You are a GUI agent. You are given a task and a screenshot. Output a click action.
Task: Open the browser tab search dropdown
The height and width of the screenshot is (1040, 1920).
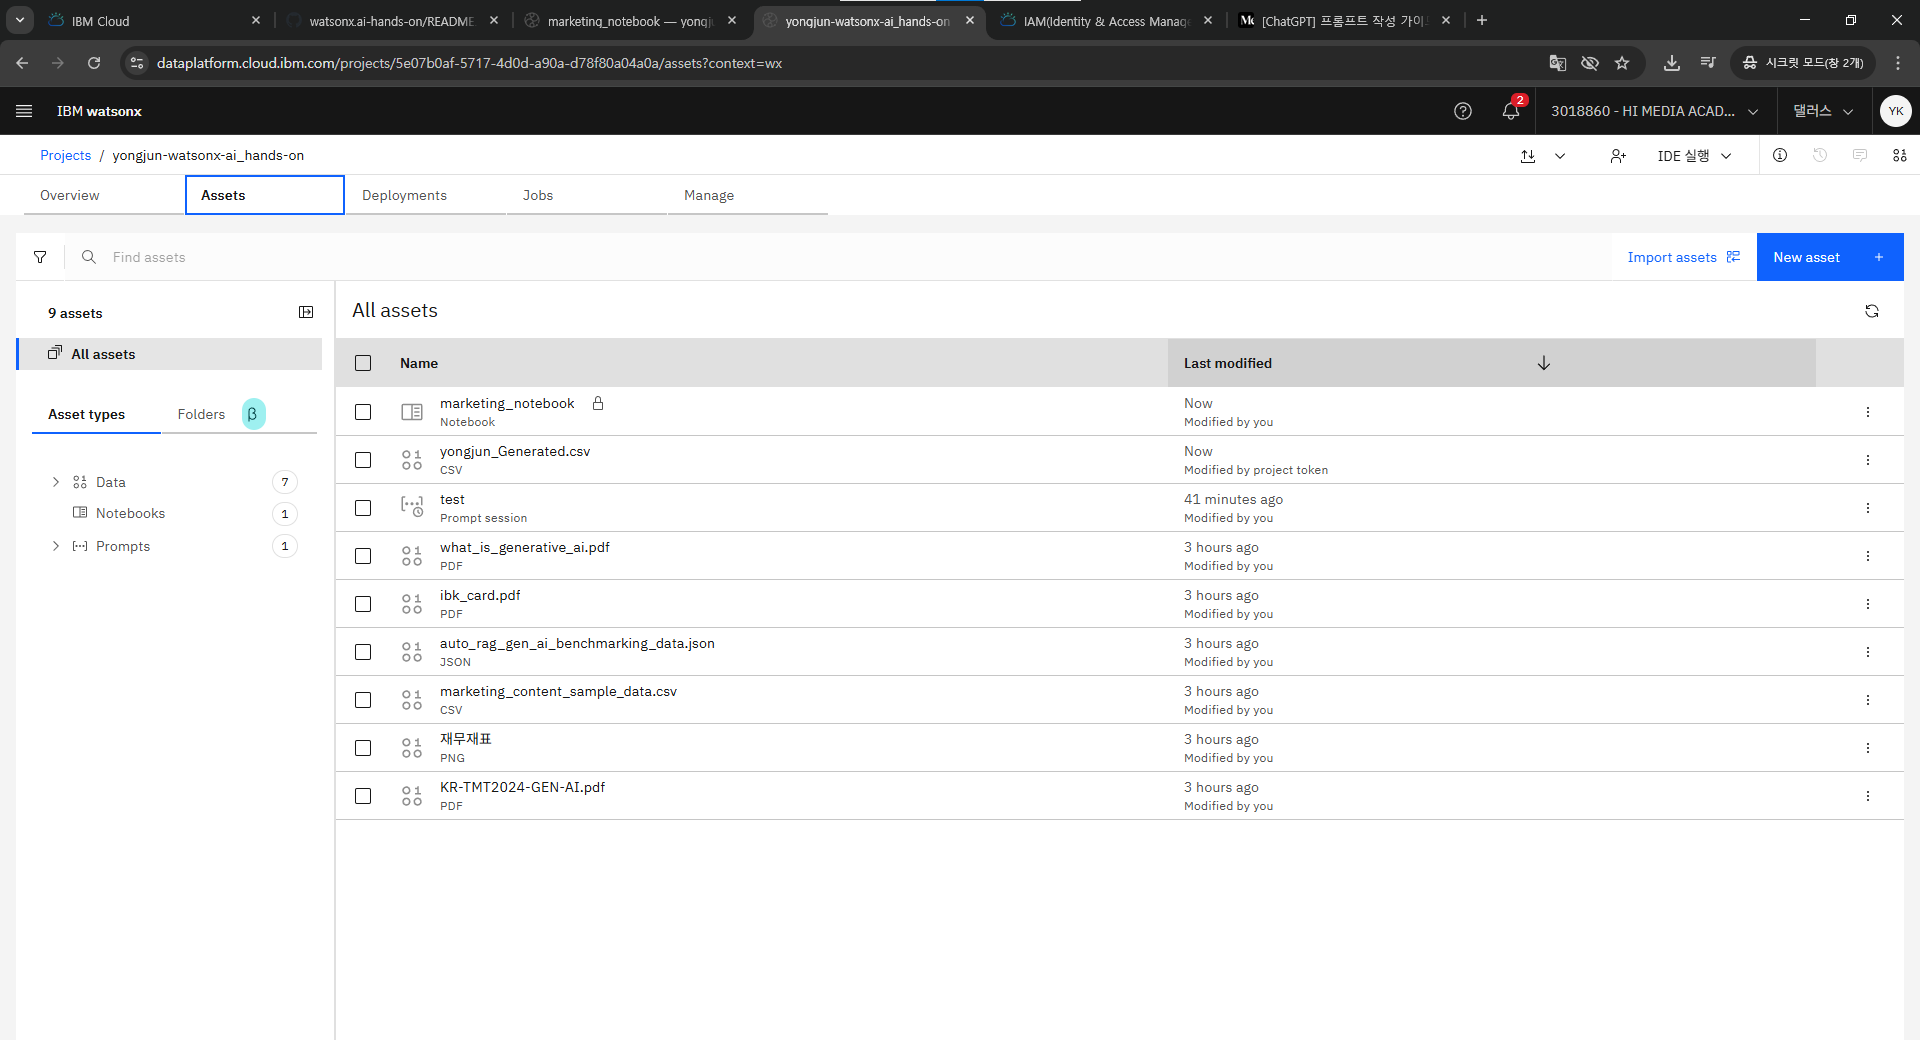pyautogui.click(x=20, y=20)
